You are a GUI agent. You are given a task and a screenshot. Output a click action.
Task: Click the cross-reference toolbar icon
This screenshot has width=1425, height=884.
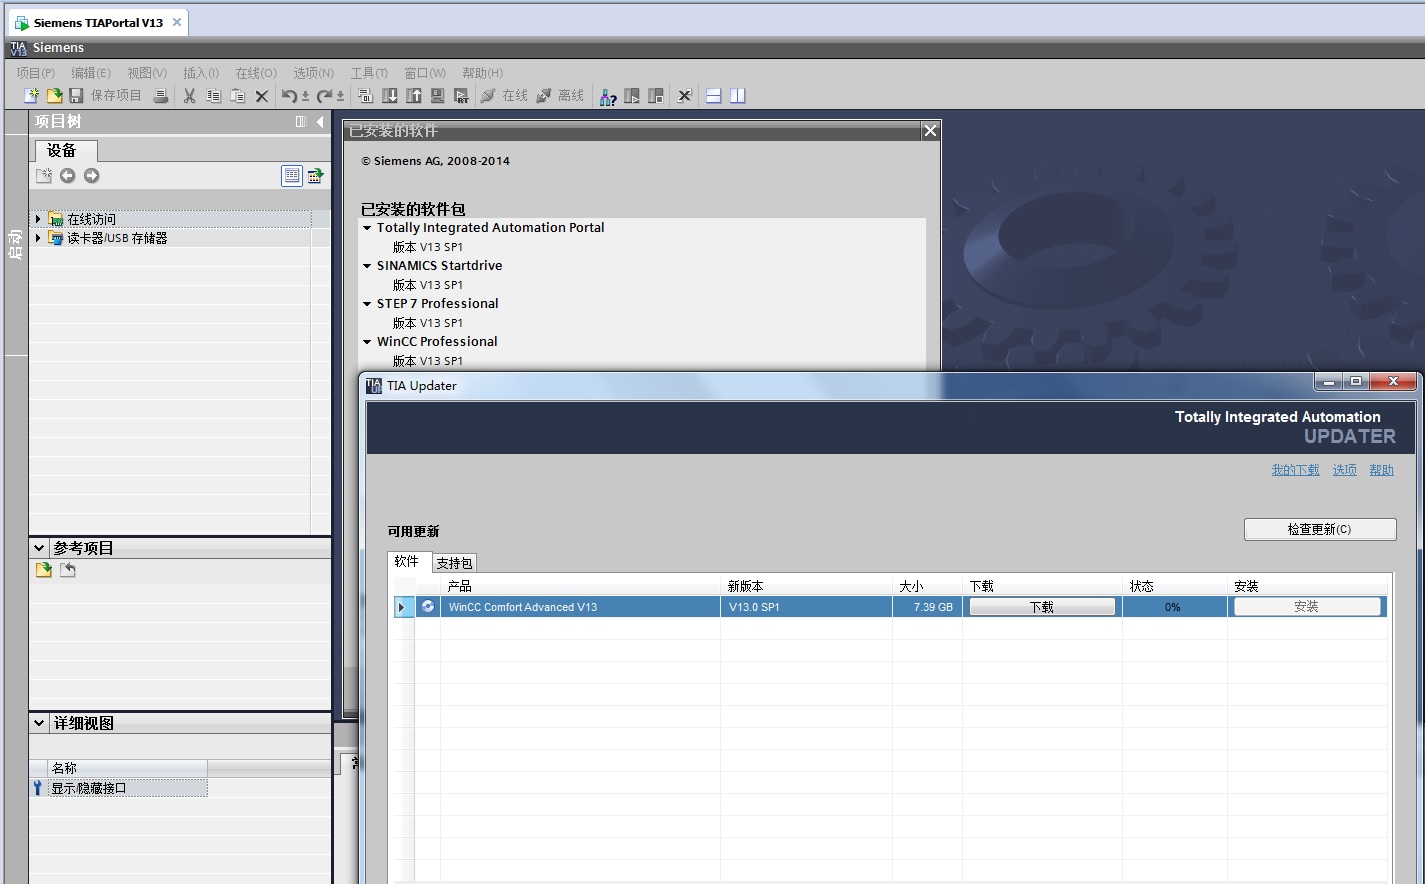point(685,96)
